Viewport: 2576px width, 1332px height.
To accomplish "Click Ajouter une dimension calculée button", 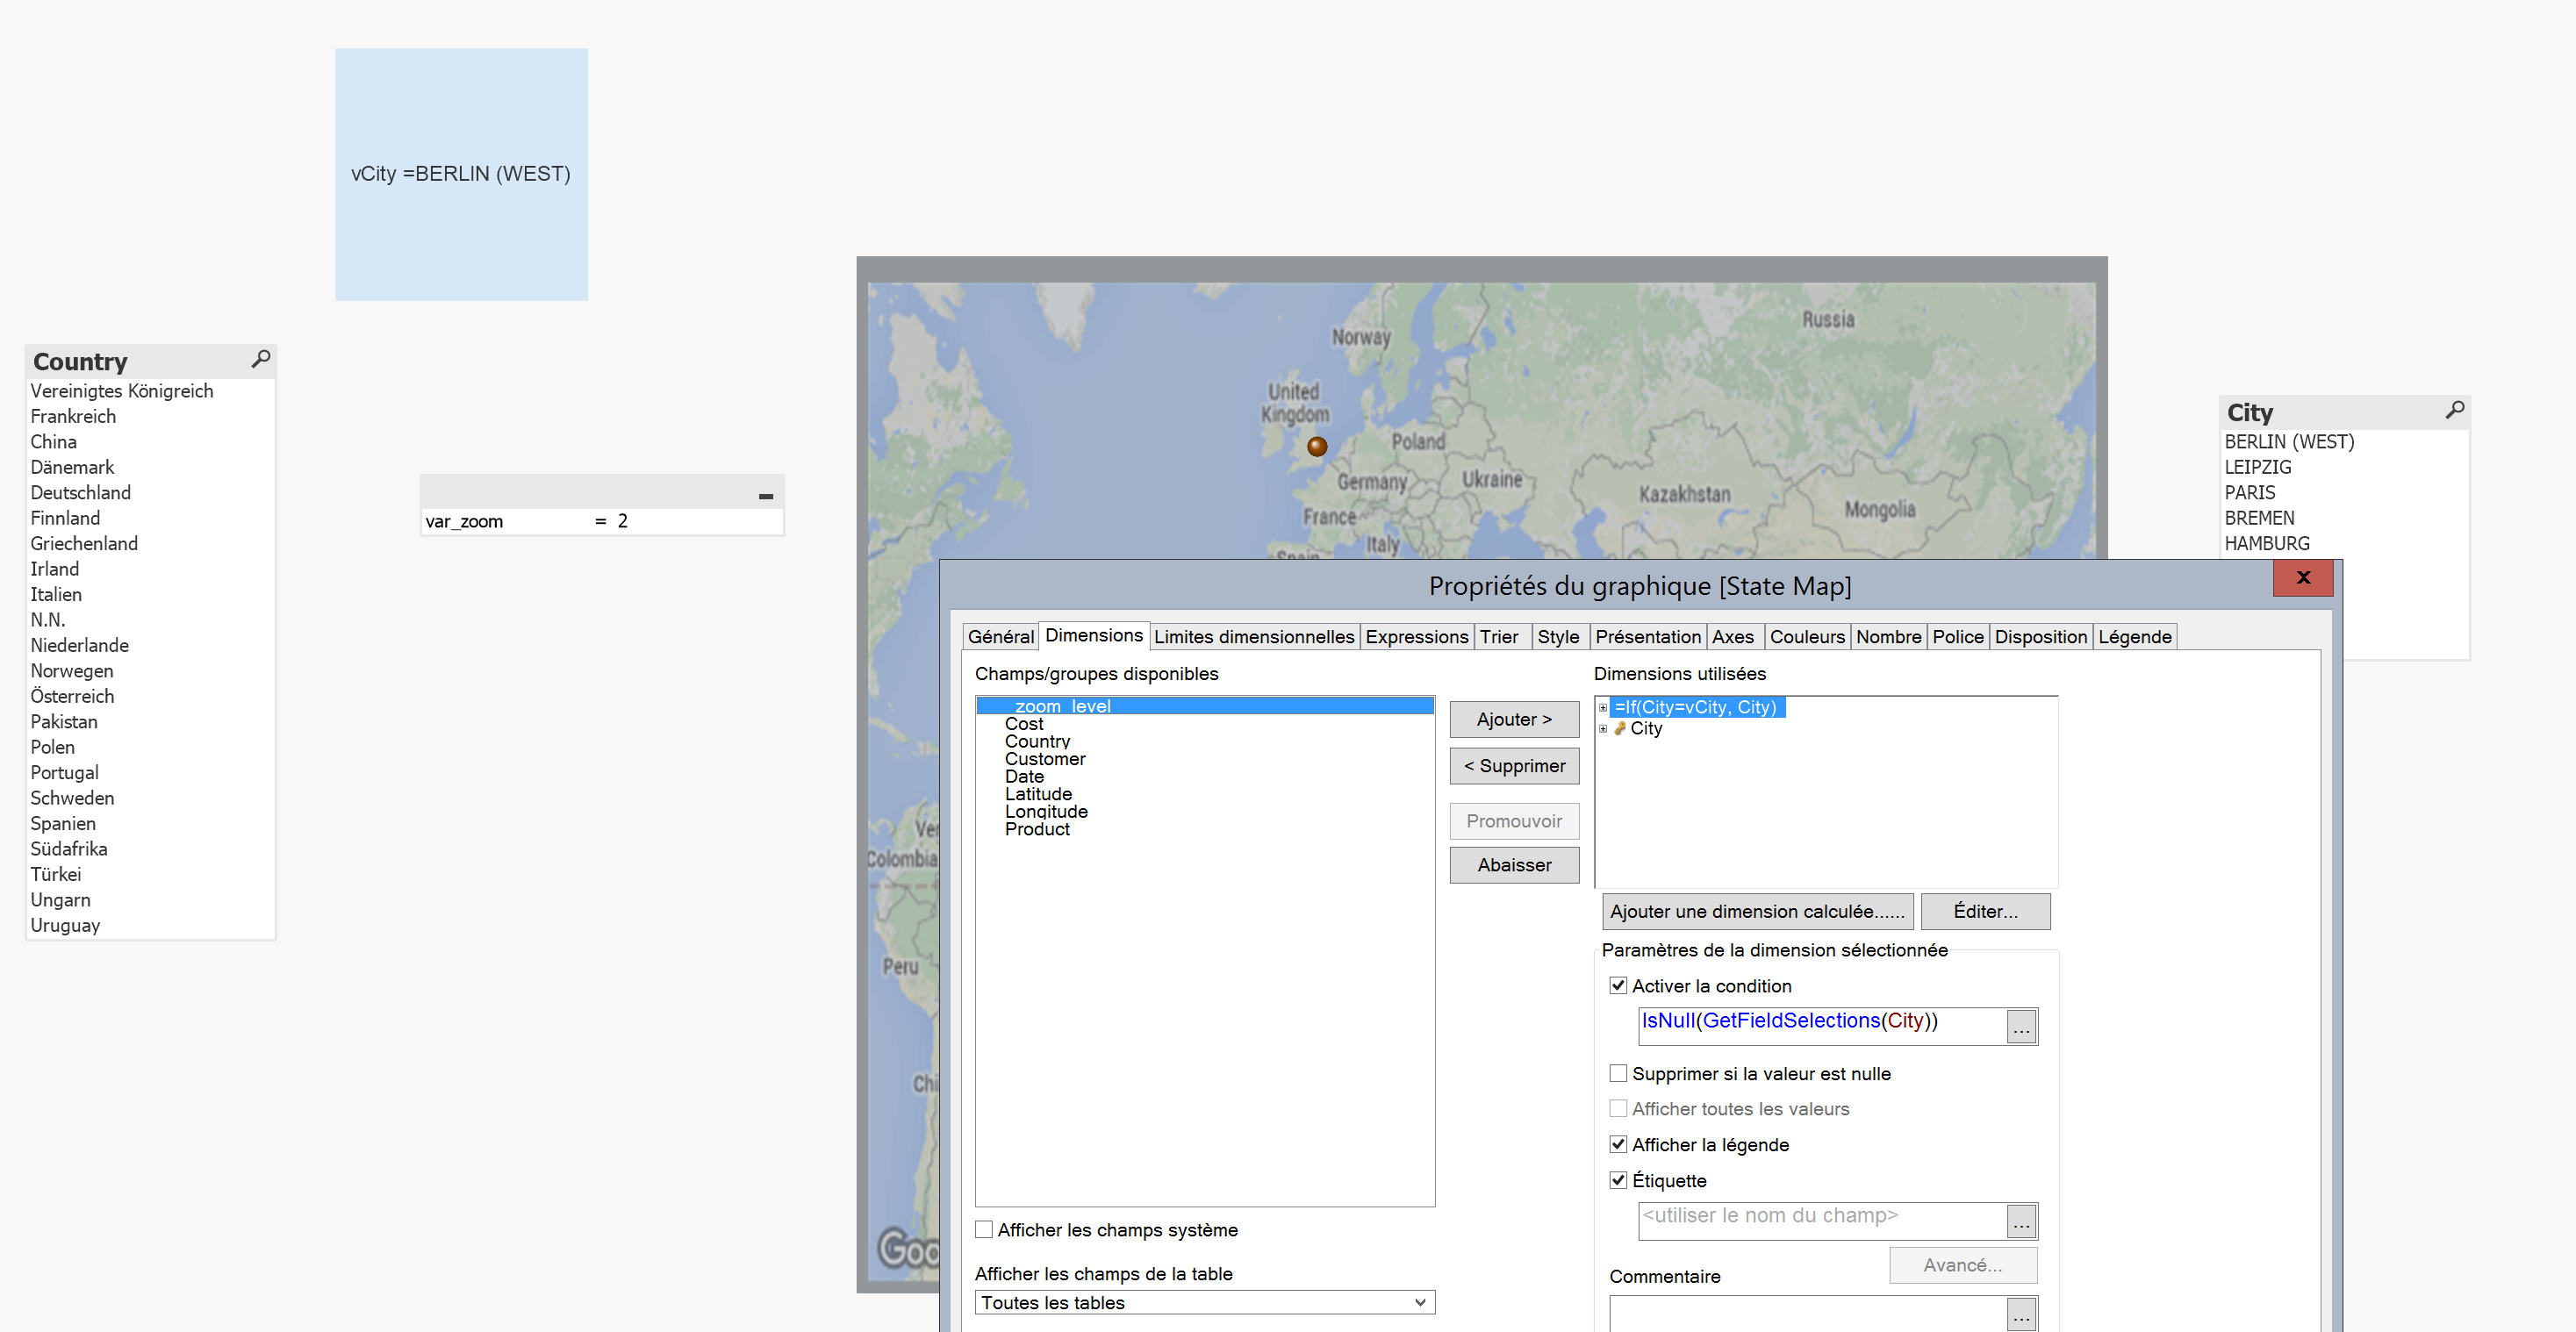I will pyautogui.click(x=1757, y=911).
